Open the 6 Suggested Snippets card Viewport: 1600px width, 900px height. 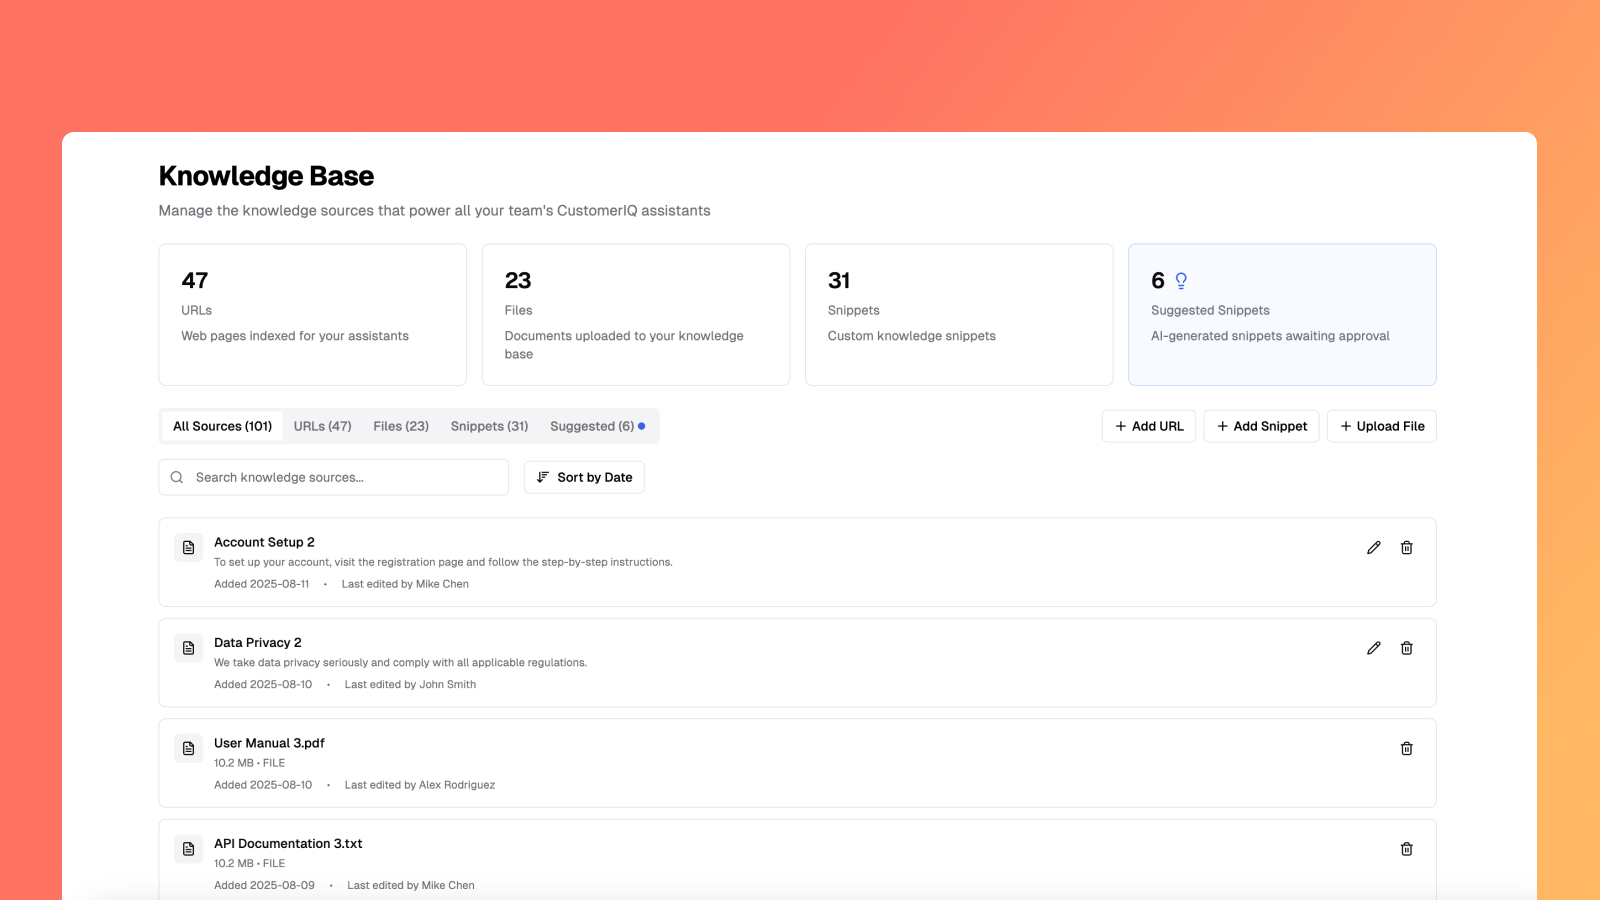pyautogui.click(x=1282, y=315)
